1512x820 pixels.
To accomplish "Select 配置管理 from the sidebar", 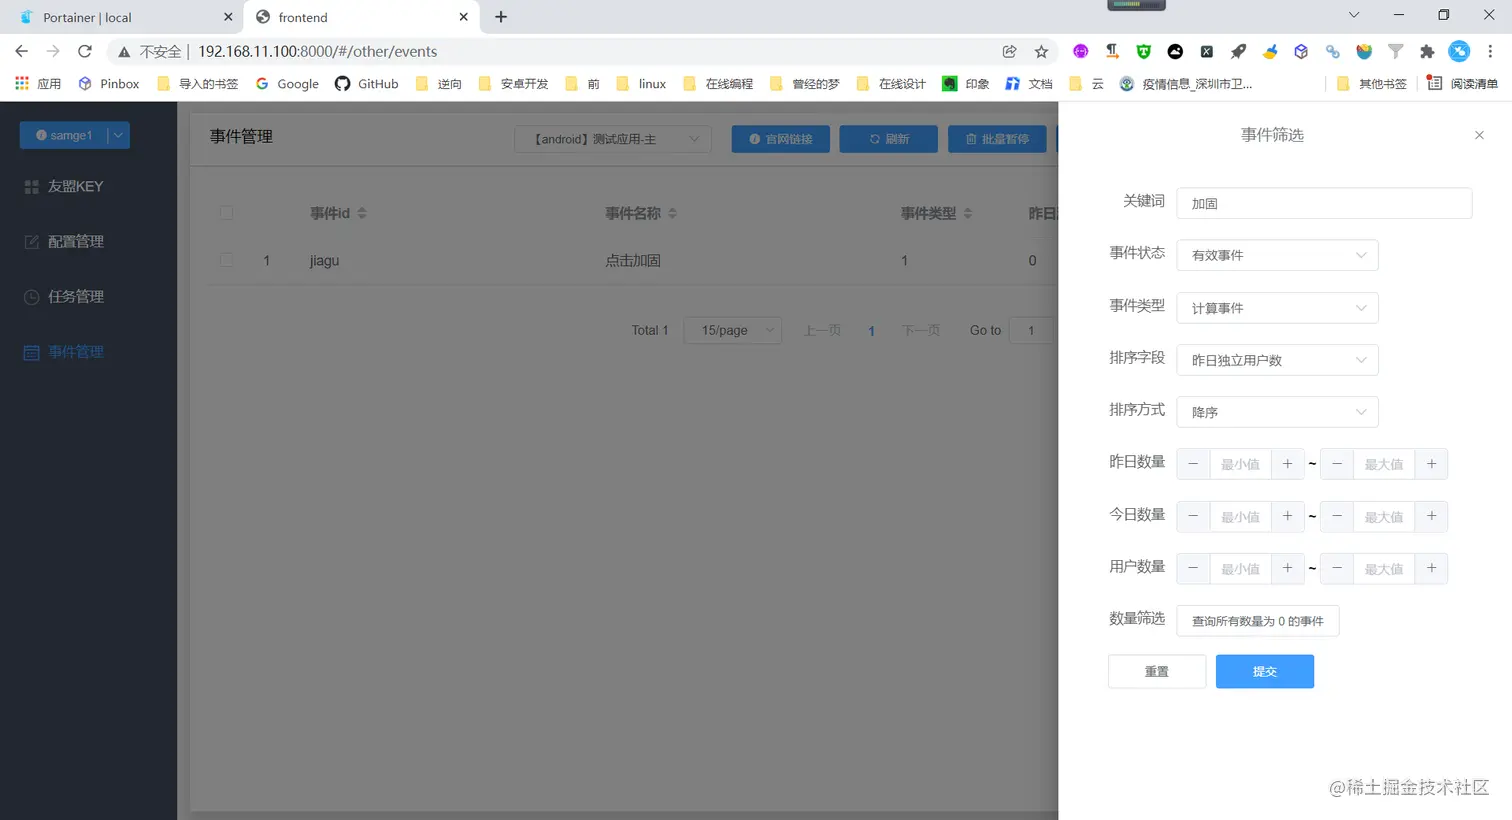I will coord(75,241).
